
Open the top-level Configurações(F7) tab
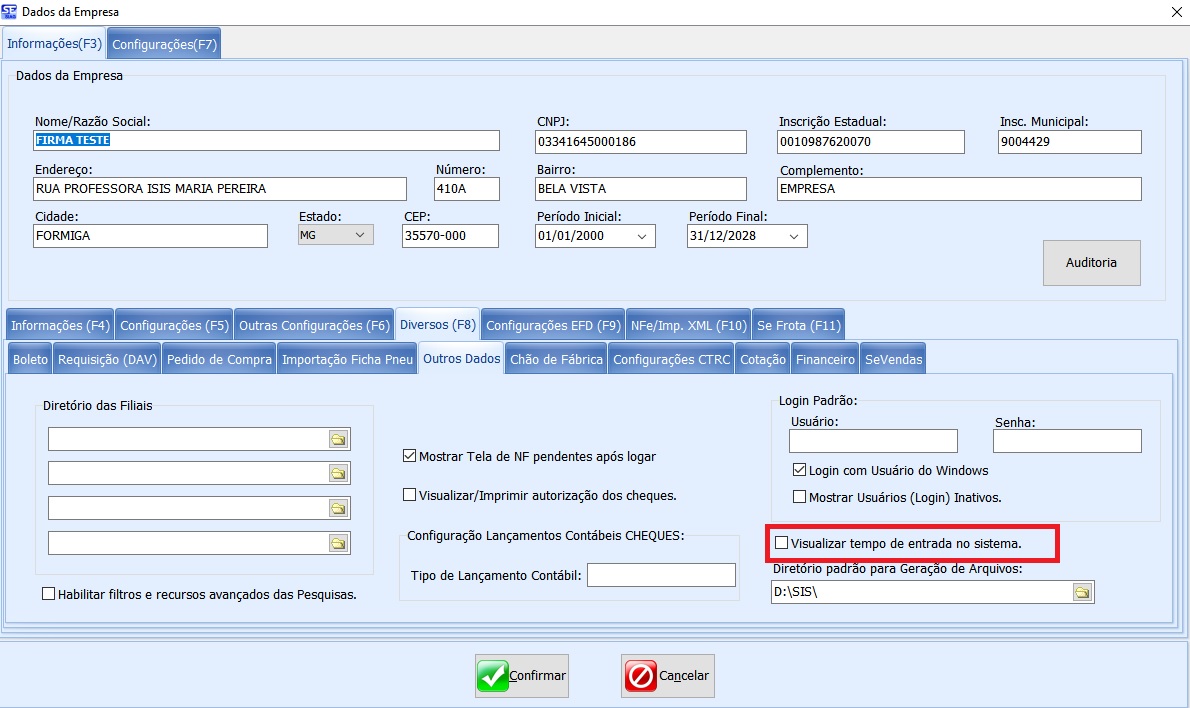(x=164, y=44)
